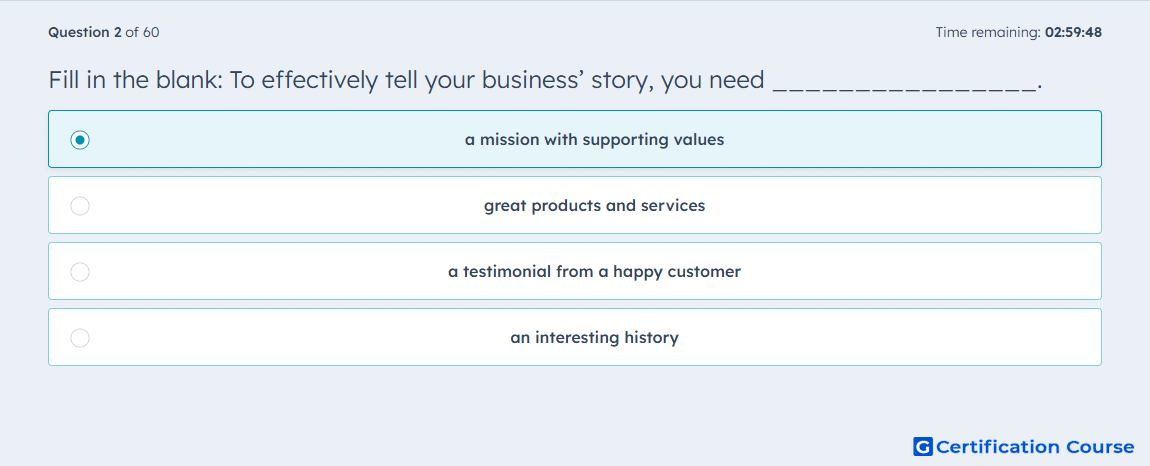Choose 'a testimonial from a happy customer' text

point(594,272)
